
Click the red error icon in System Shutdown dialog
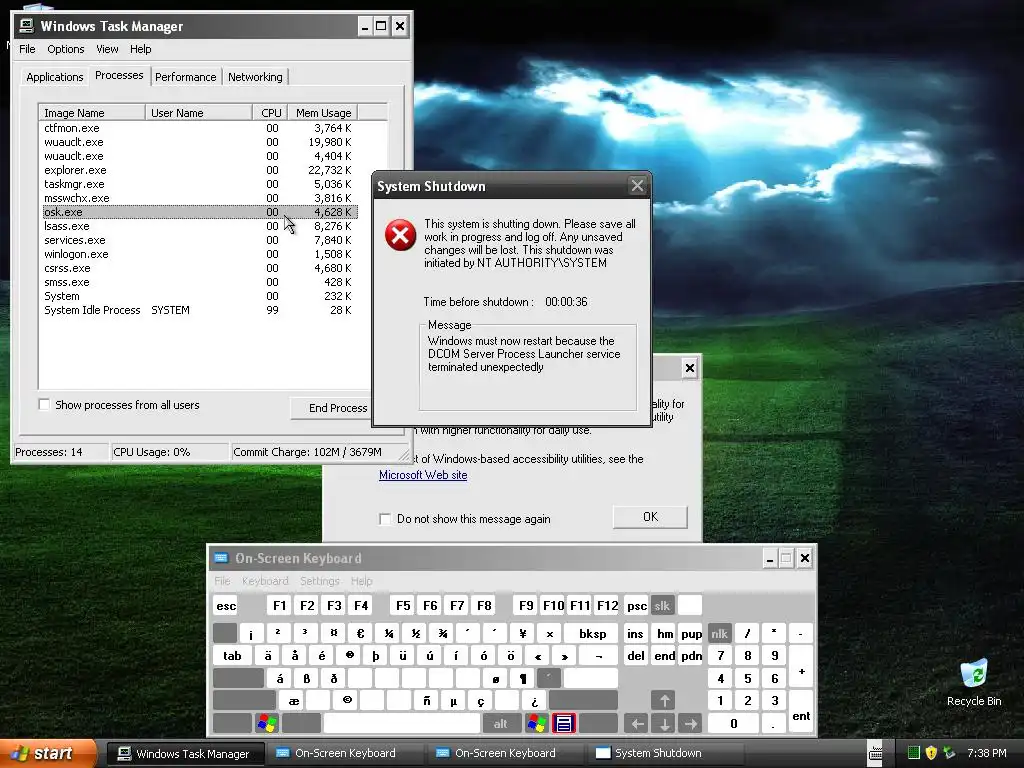[x=400, y=235]
